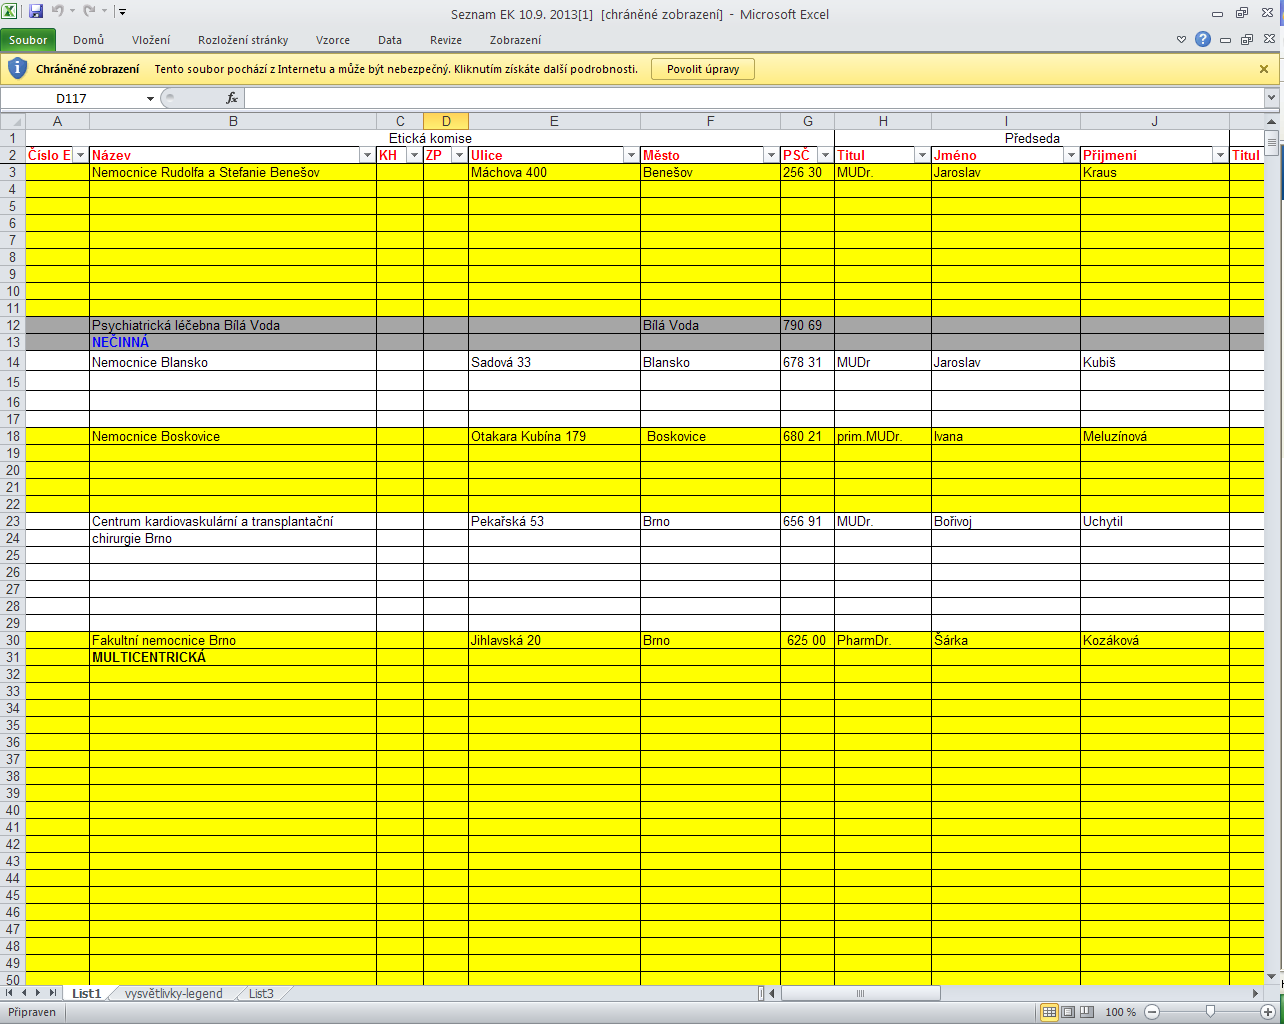Open filter dropdown for Jméno column
The width and height of the screenshot is (1284, 1024).
click(1071, 155)
